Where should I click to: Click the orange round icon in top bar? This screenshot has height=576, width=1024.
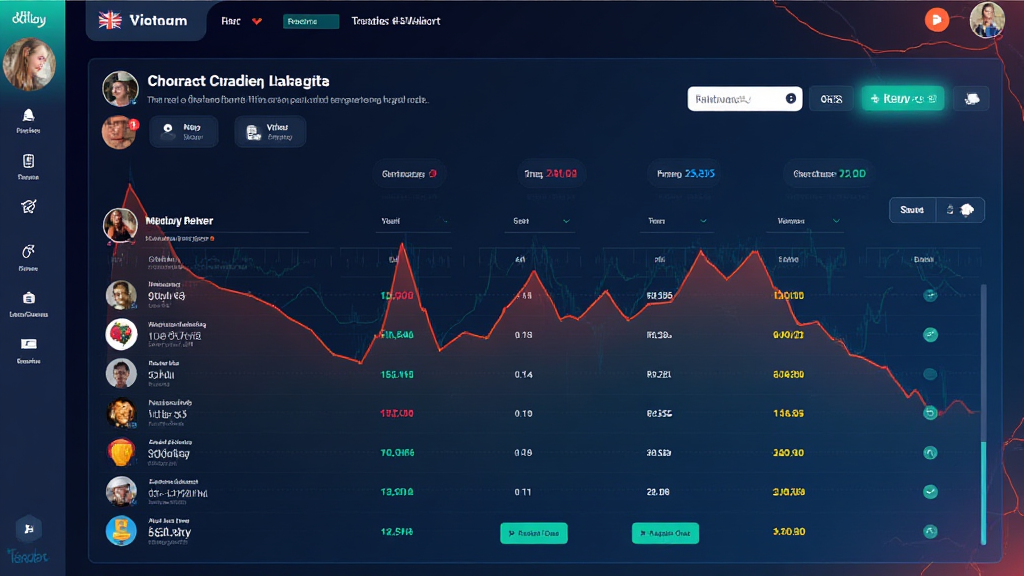point(936,19)
